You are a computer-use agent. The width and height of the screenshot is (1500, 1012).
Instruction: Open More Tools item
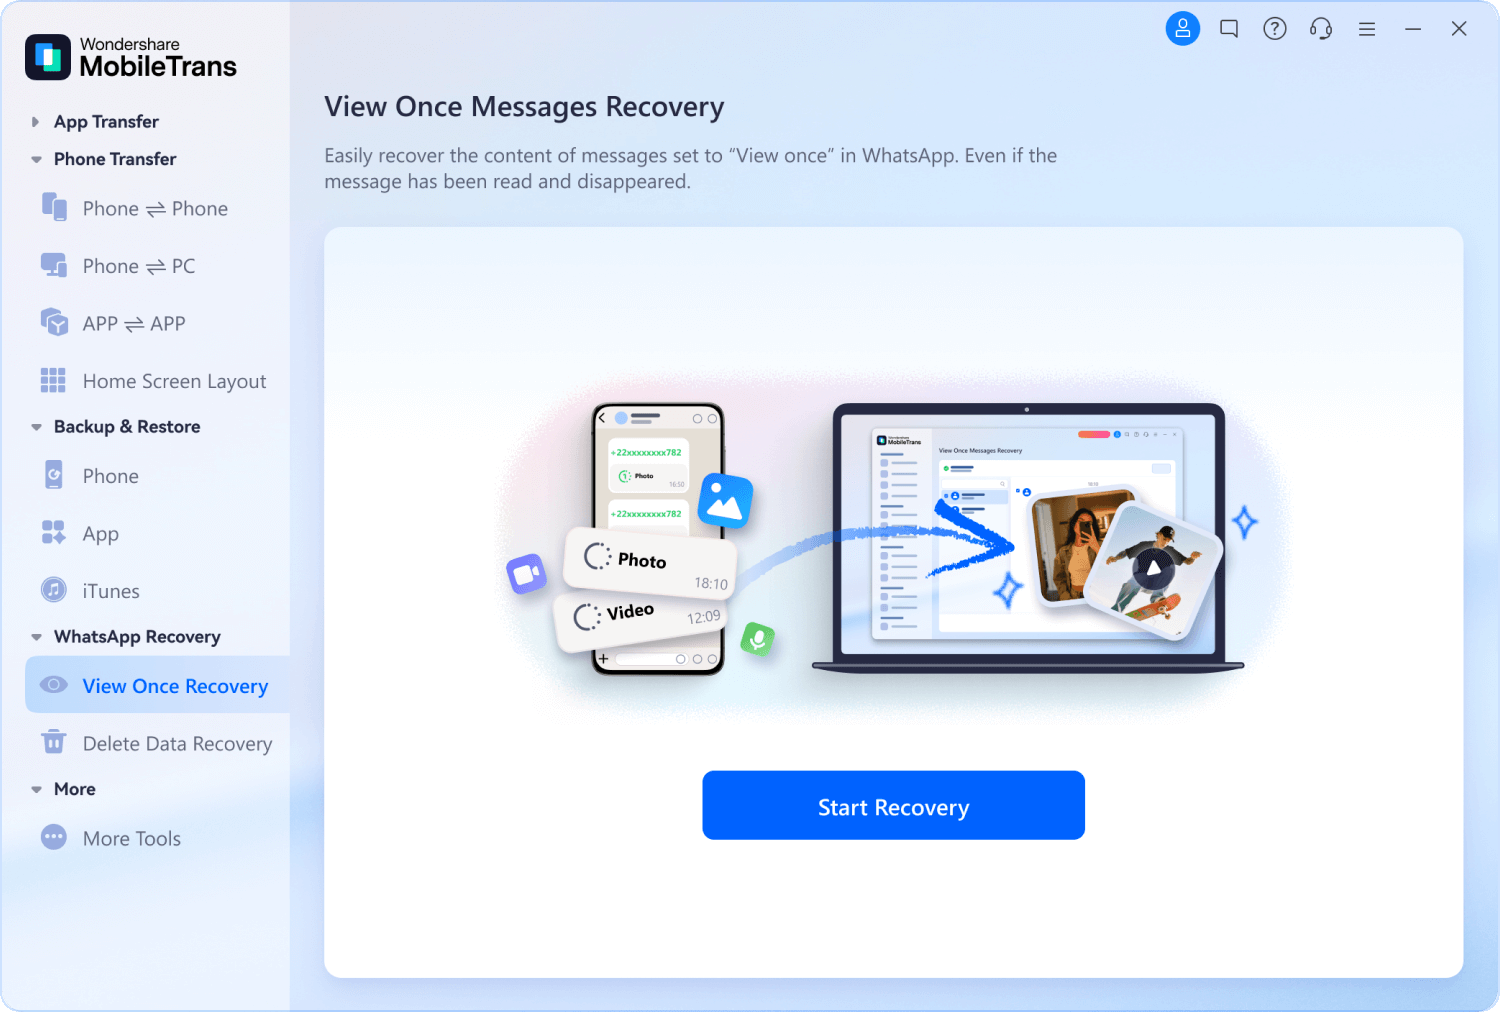pos(131,838)
